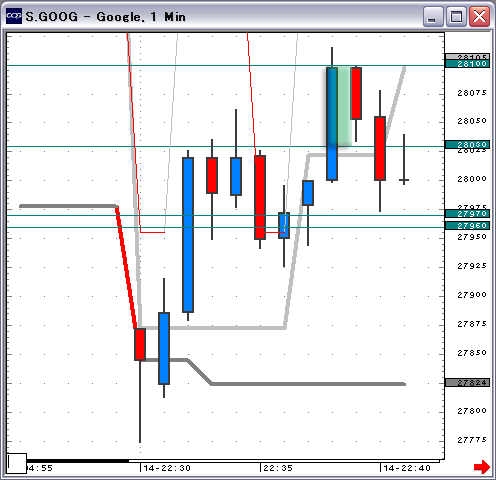Click the red right-arrow scroll icon
Viewport: 496px width, 480px height.
tap(482, 467)
